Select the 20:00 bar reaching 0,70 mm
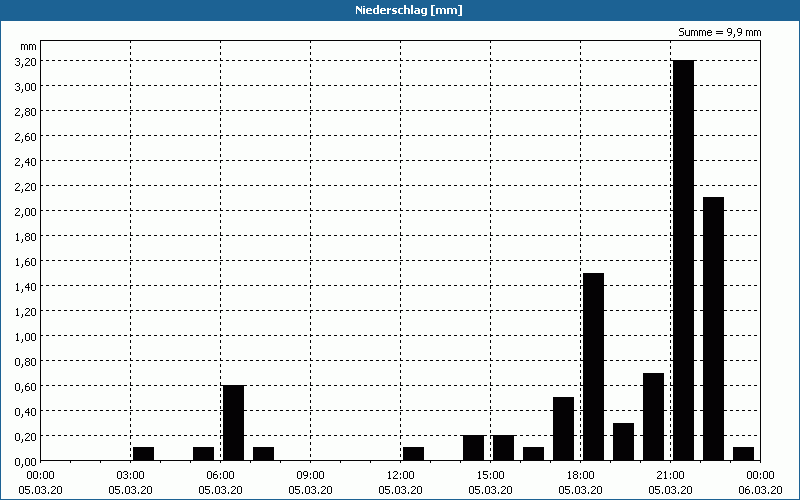The width and height of the screenshot is (800, 500). tap(654, 416)
